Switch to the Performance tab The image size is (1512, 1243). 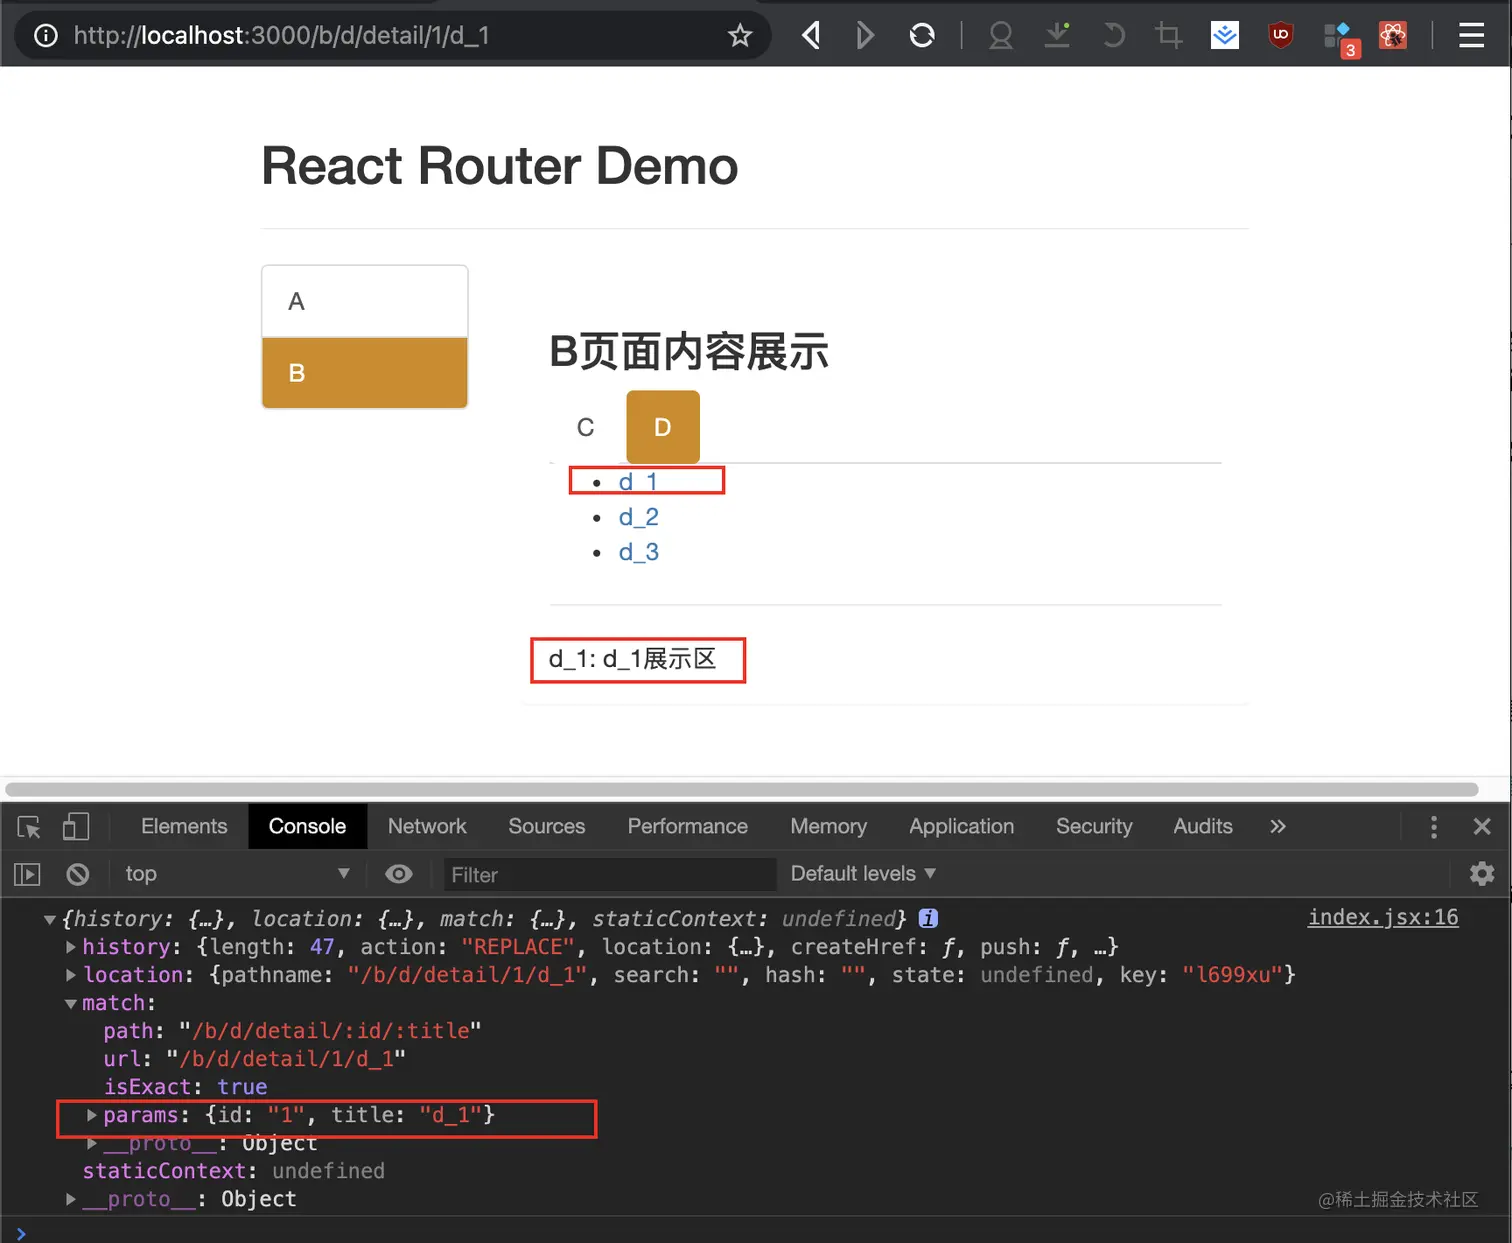687,827
